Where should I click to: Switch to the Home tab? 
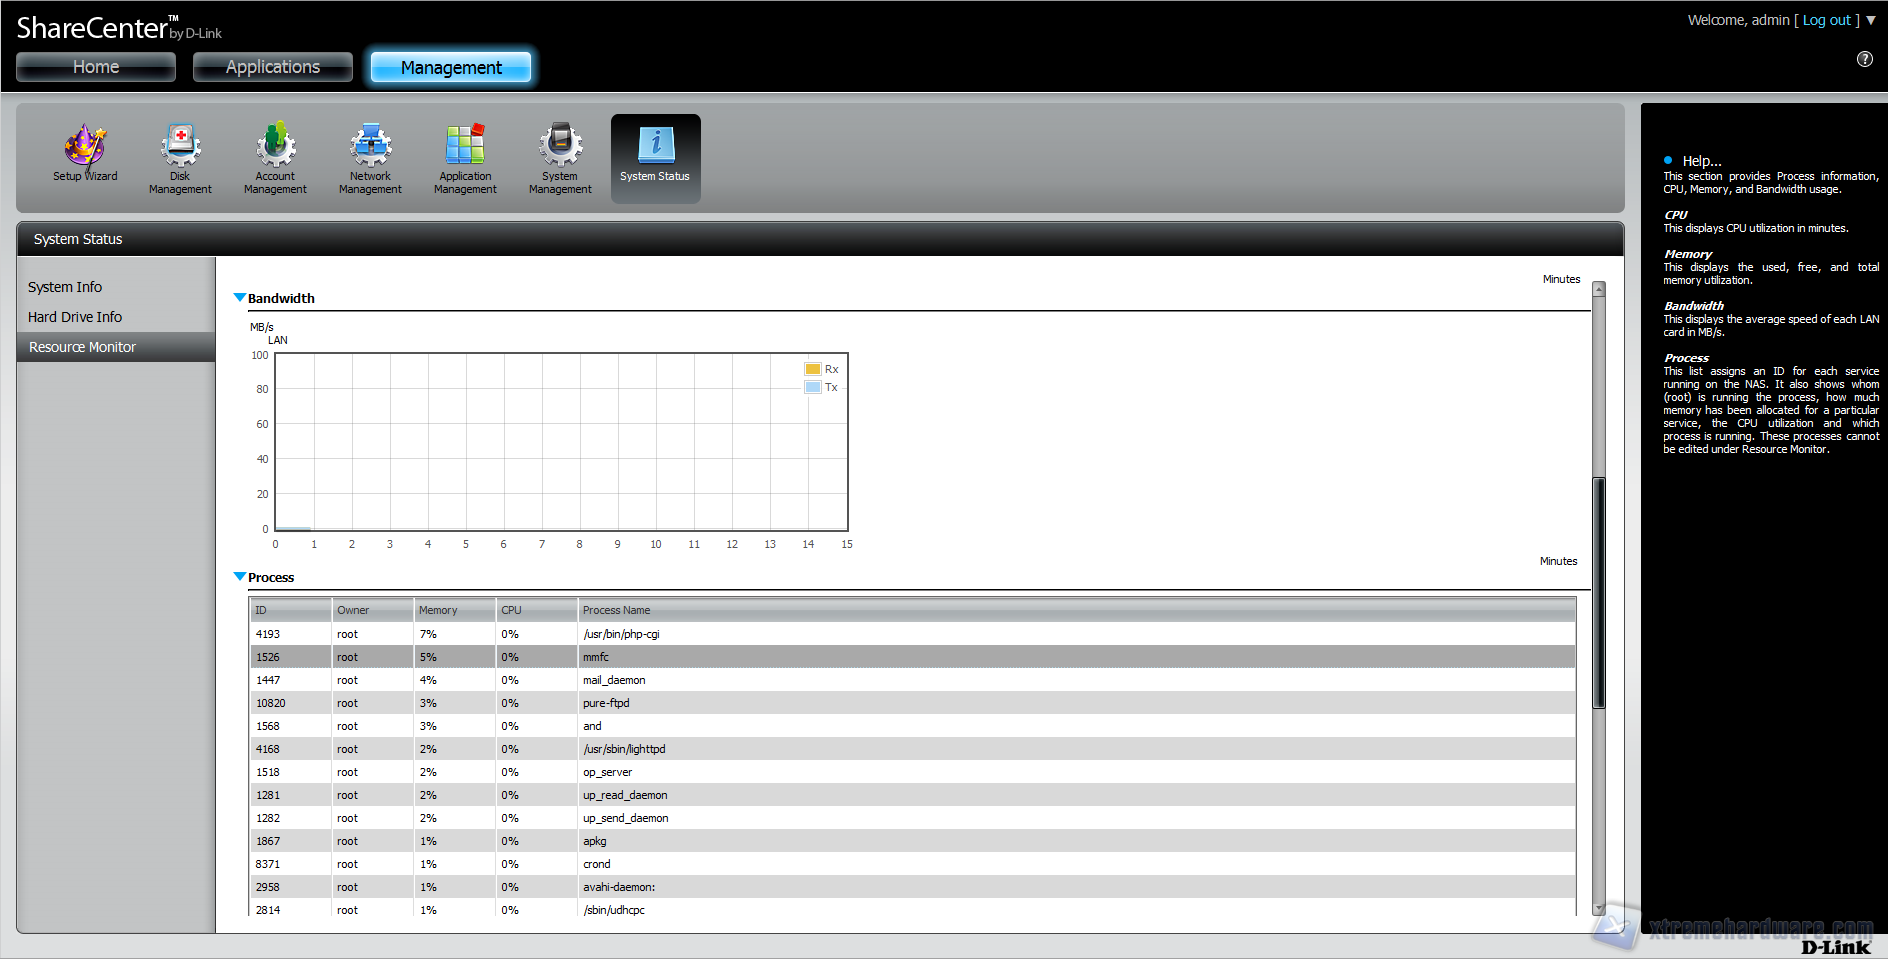point(96,67)
